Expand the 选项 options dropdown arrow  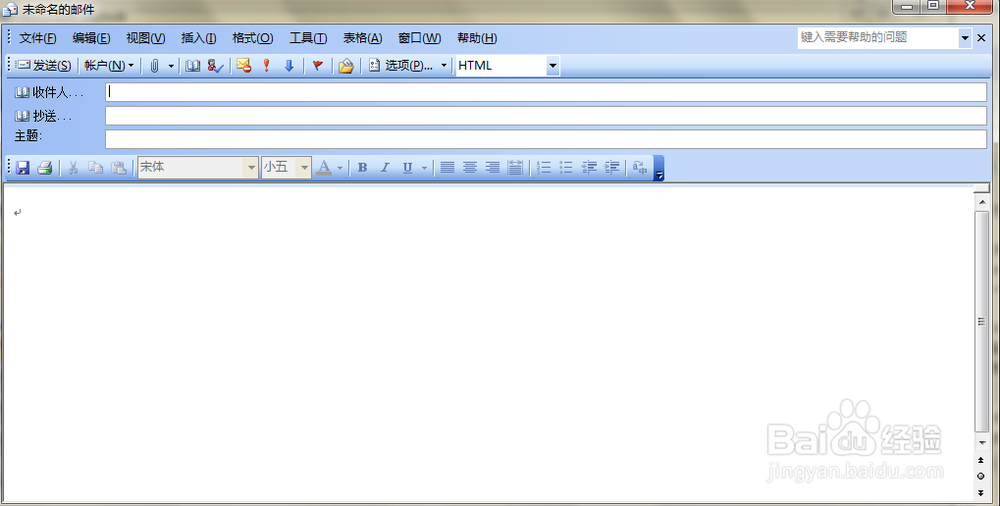(444, 66)
